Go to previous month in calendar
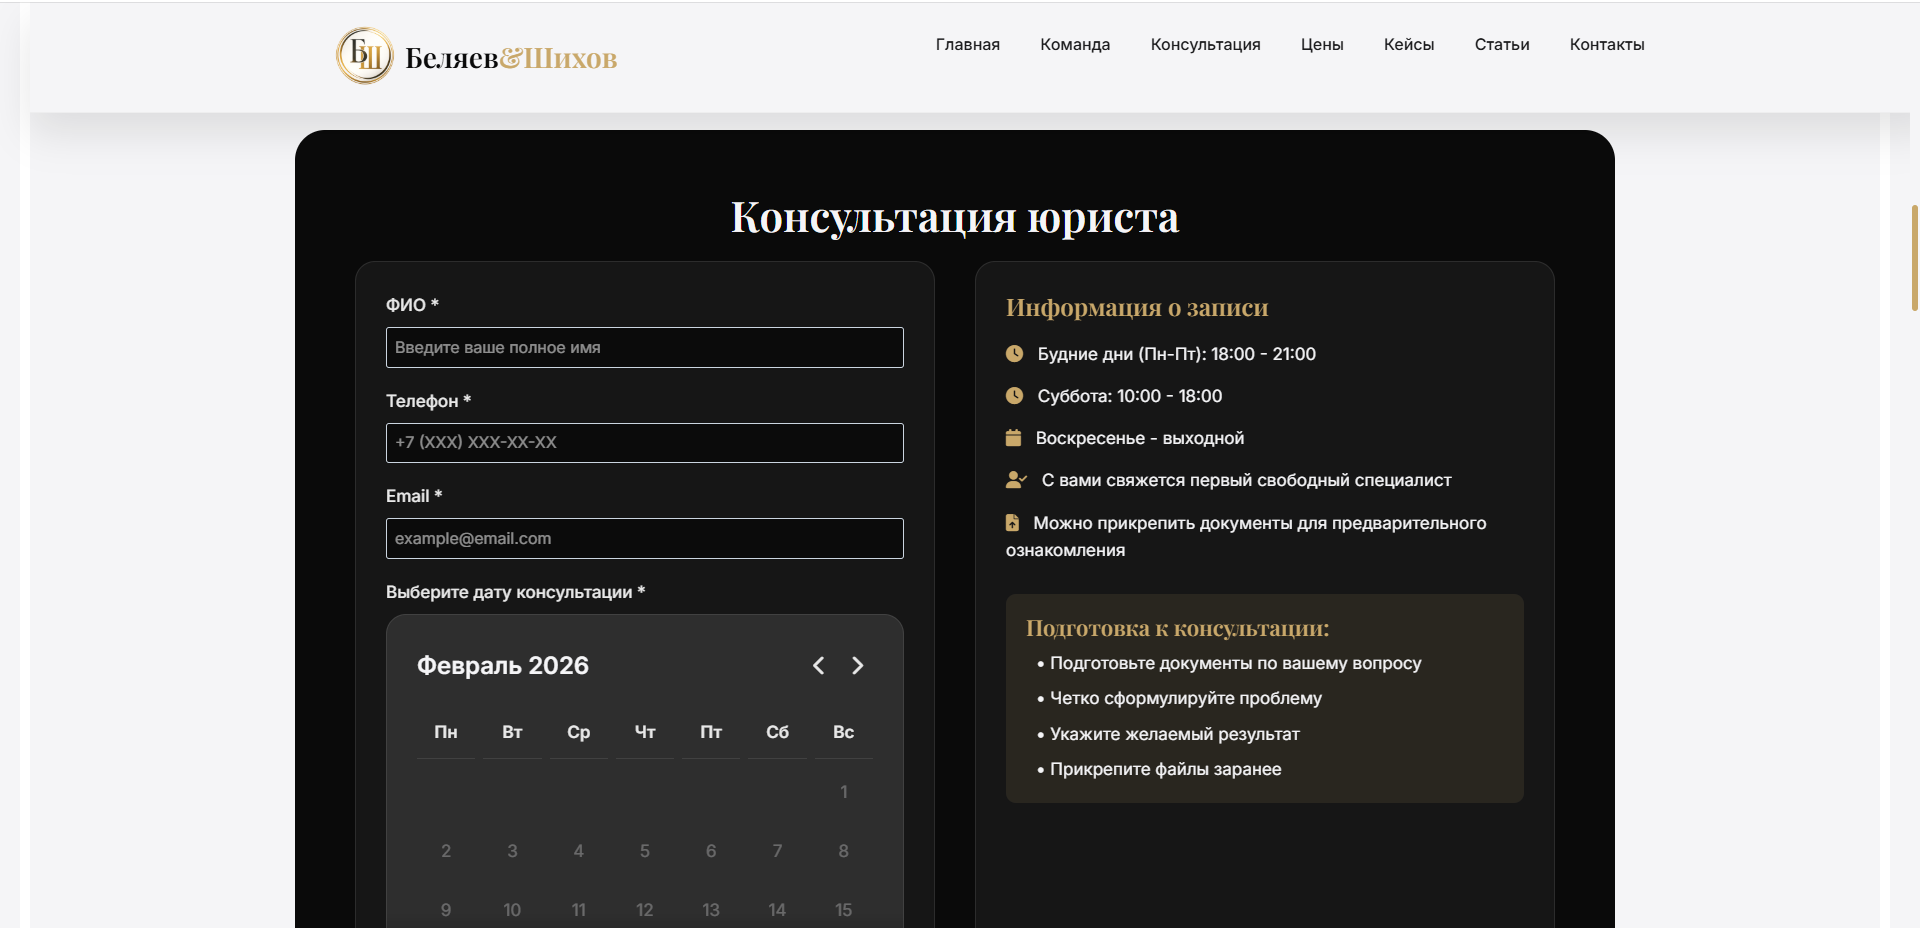This screenshot has height=928, width=1920. tap(818, 666)
